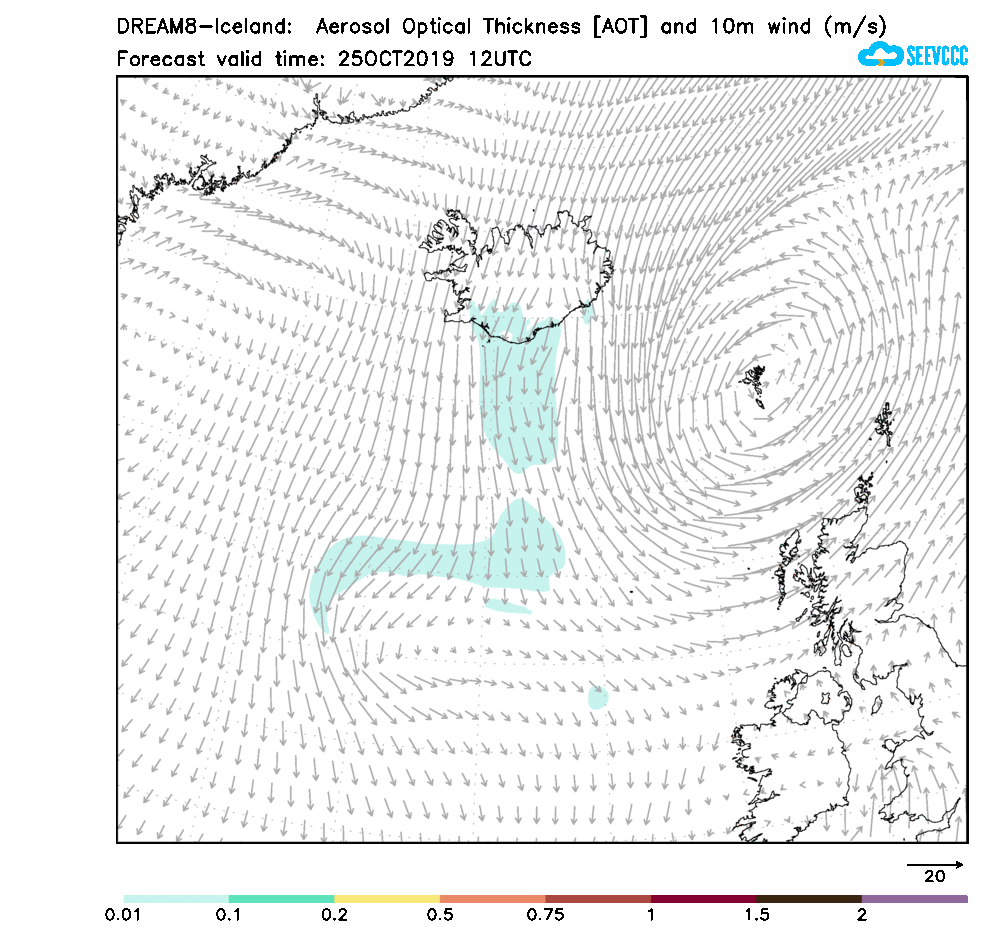Viewport: 983px width, 937px height.
Task: Select the purple color scale segment
Action: point(914,899)
